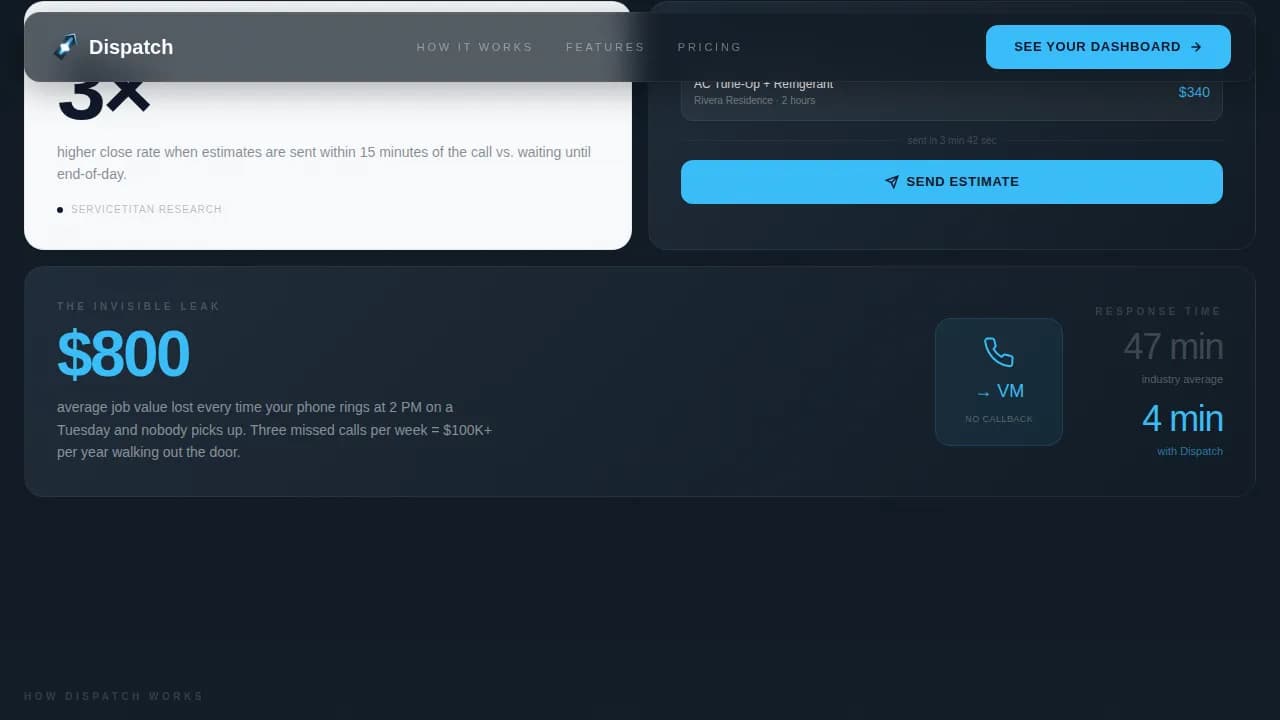
Task: Click the phone icon in the voicemail card
Action: coord(999,352)
